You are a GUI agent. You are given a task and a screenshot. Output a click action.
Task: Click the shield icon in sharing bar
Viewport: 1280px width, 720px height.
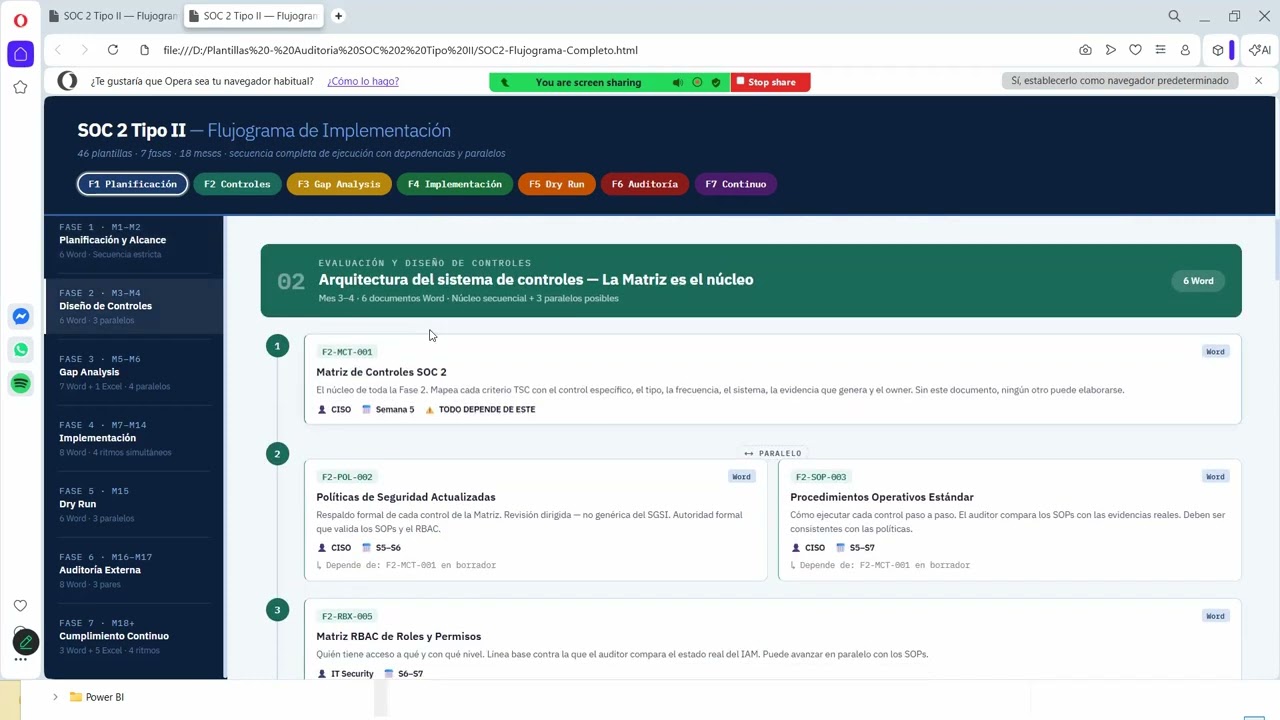[716, 82]
